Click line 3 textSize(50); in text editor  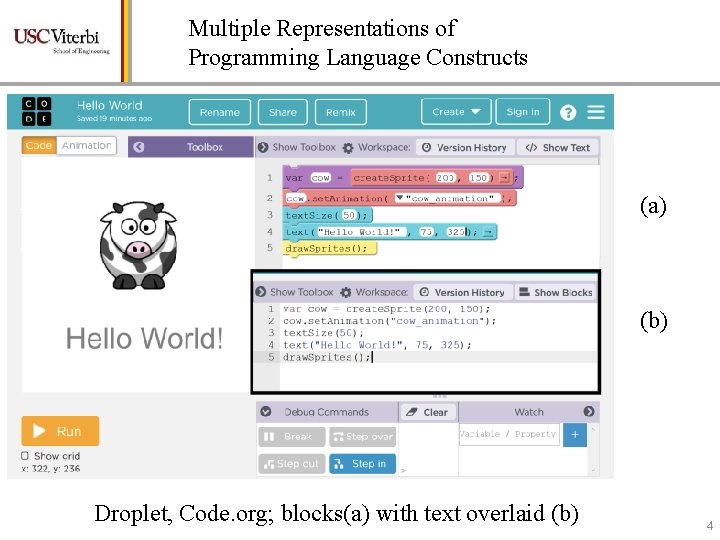[323, 333]
